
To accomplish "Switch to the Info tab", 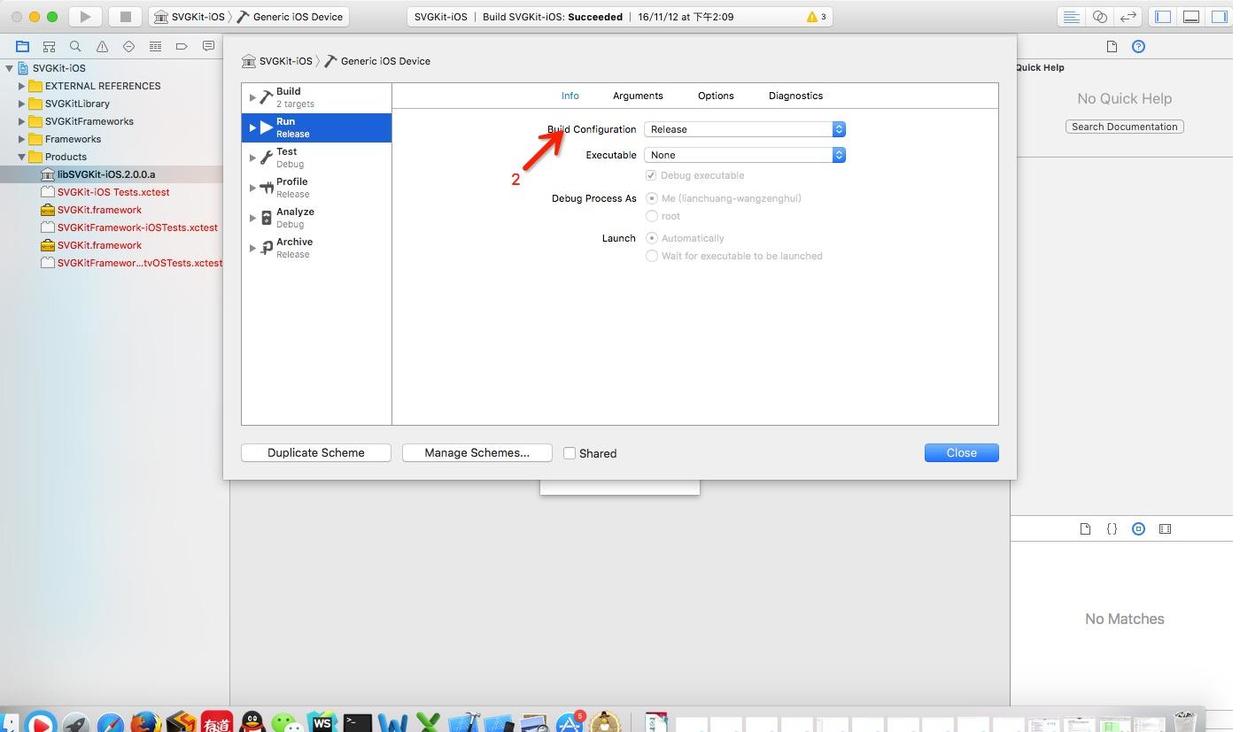I will [x=570, y=96].
